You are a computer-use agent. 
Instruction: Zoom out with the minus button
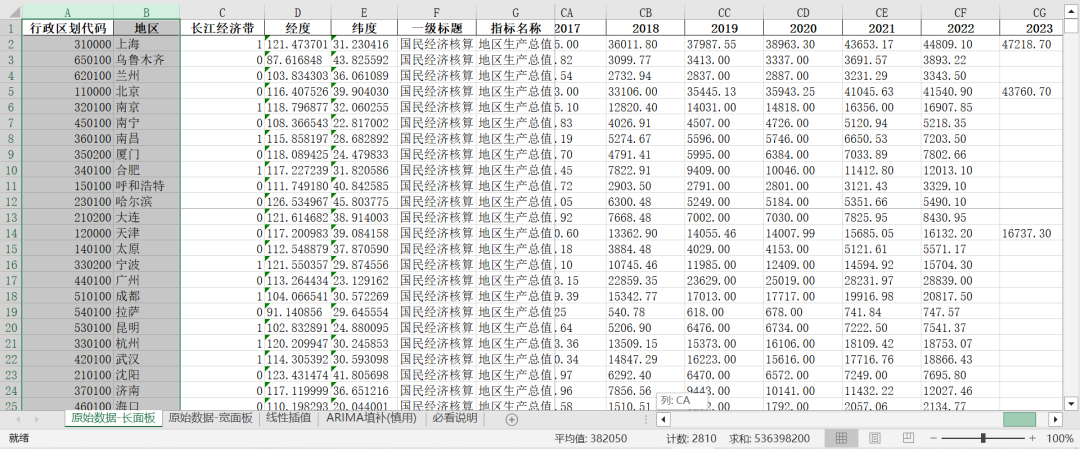pyautogui.click(x=934, y=438)
